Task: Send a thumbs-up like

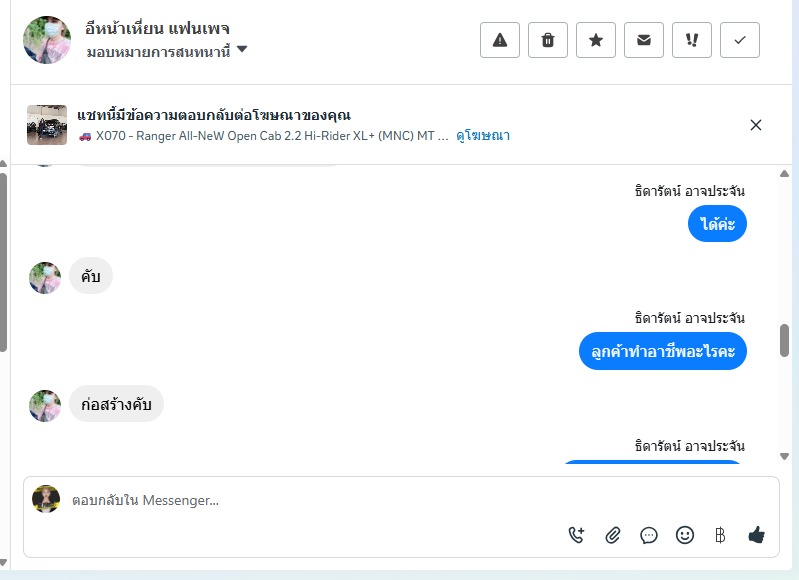Action: click(x=756, y=535)
